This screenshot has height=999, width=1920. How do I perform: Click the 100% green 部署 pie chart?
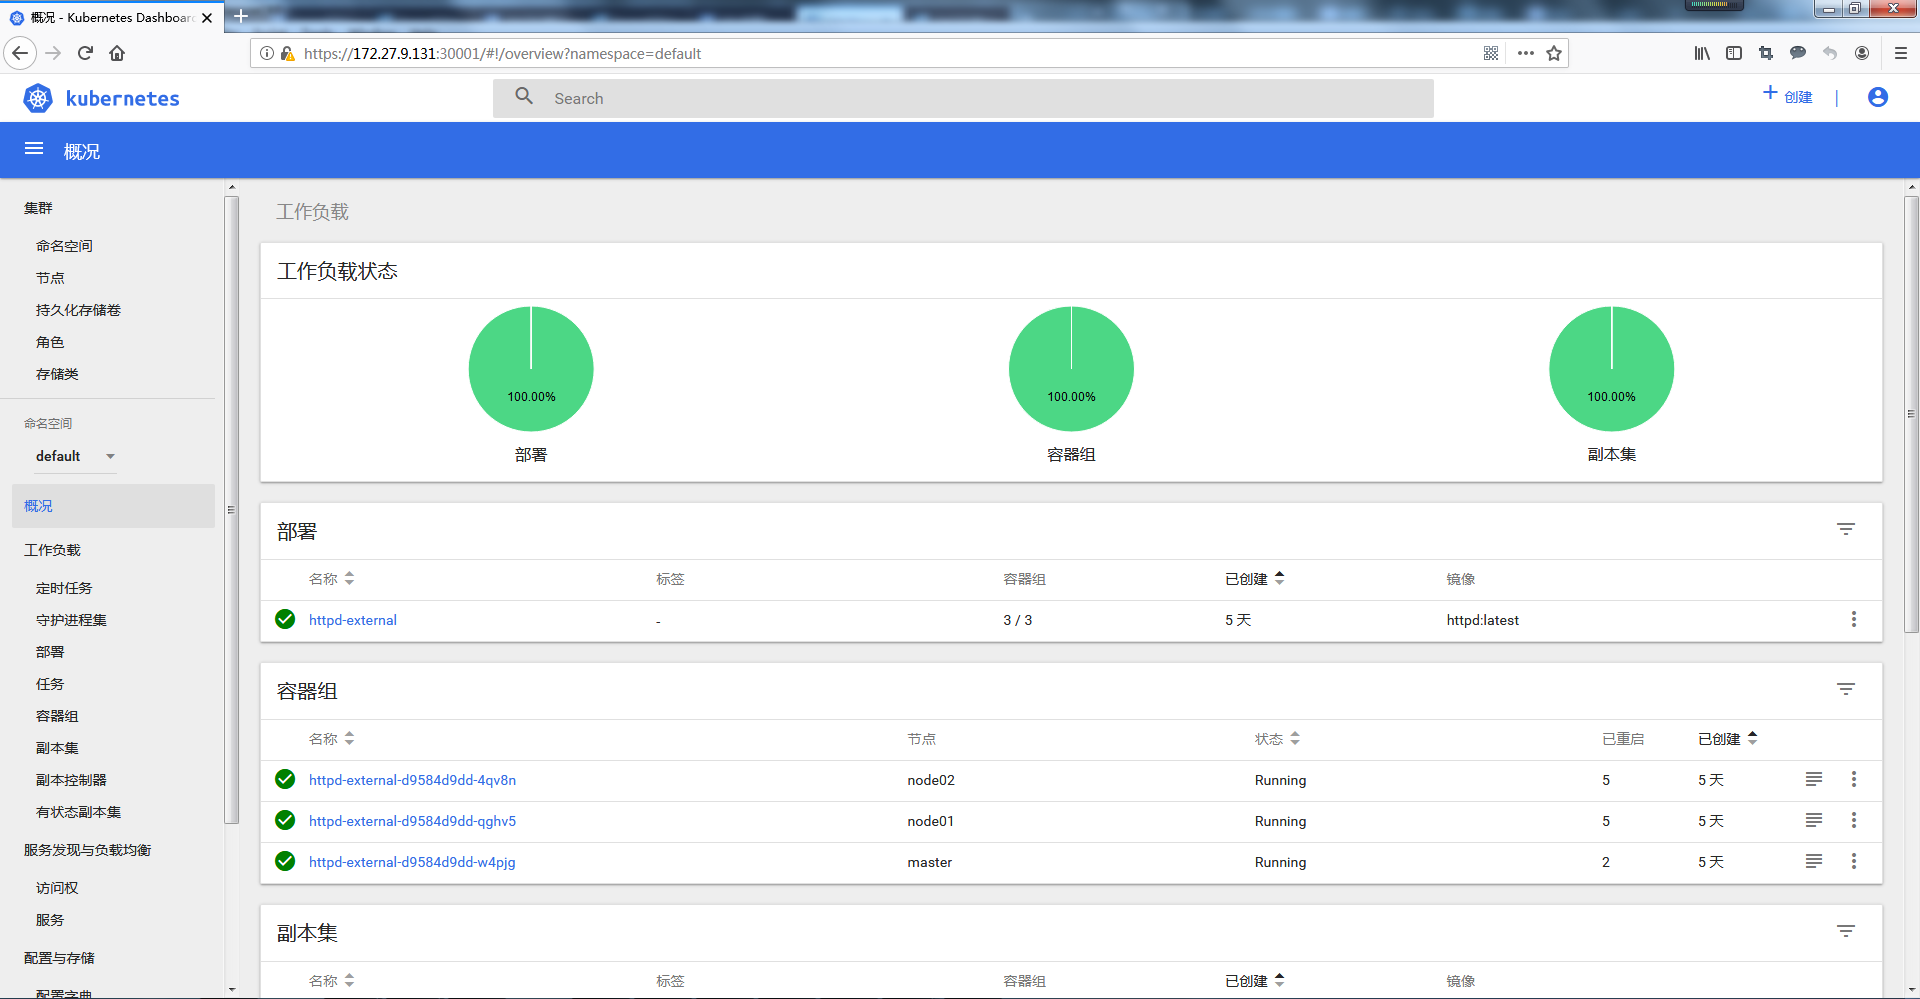click(531, 368)
